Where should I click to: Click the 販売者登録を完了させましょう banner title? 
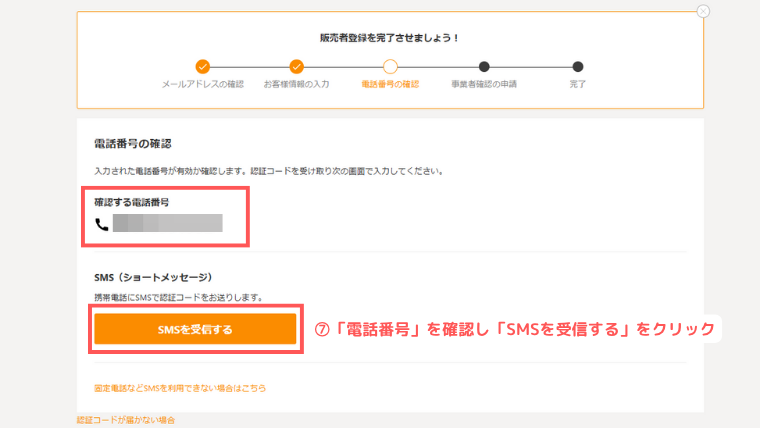389,38
